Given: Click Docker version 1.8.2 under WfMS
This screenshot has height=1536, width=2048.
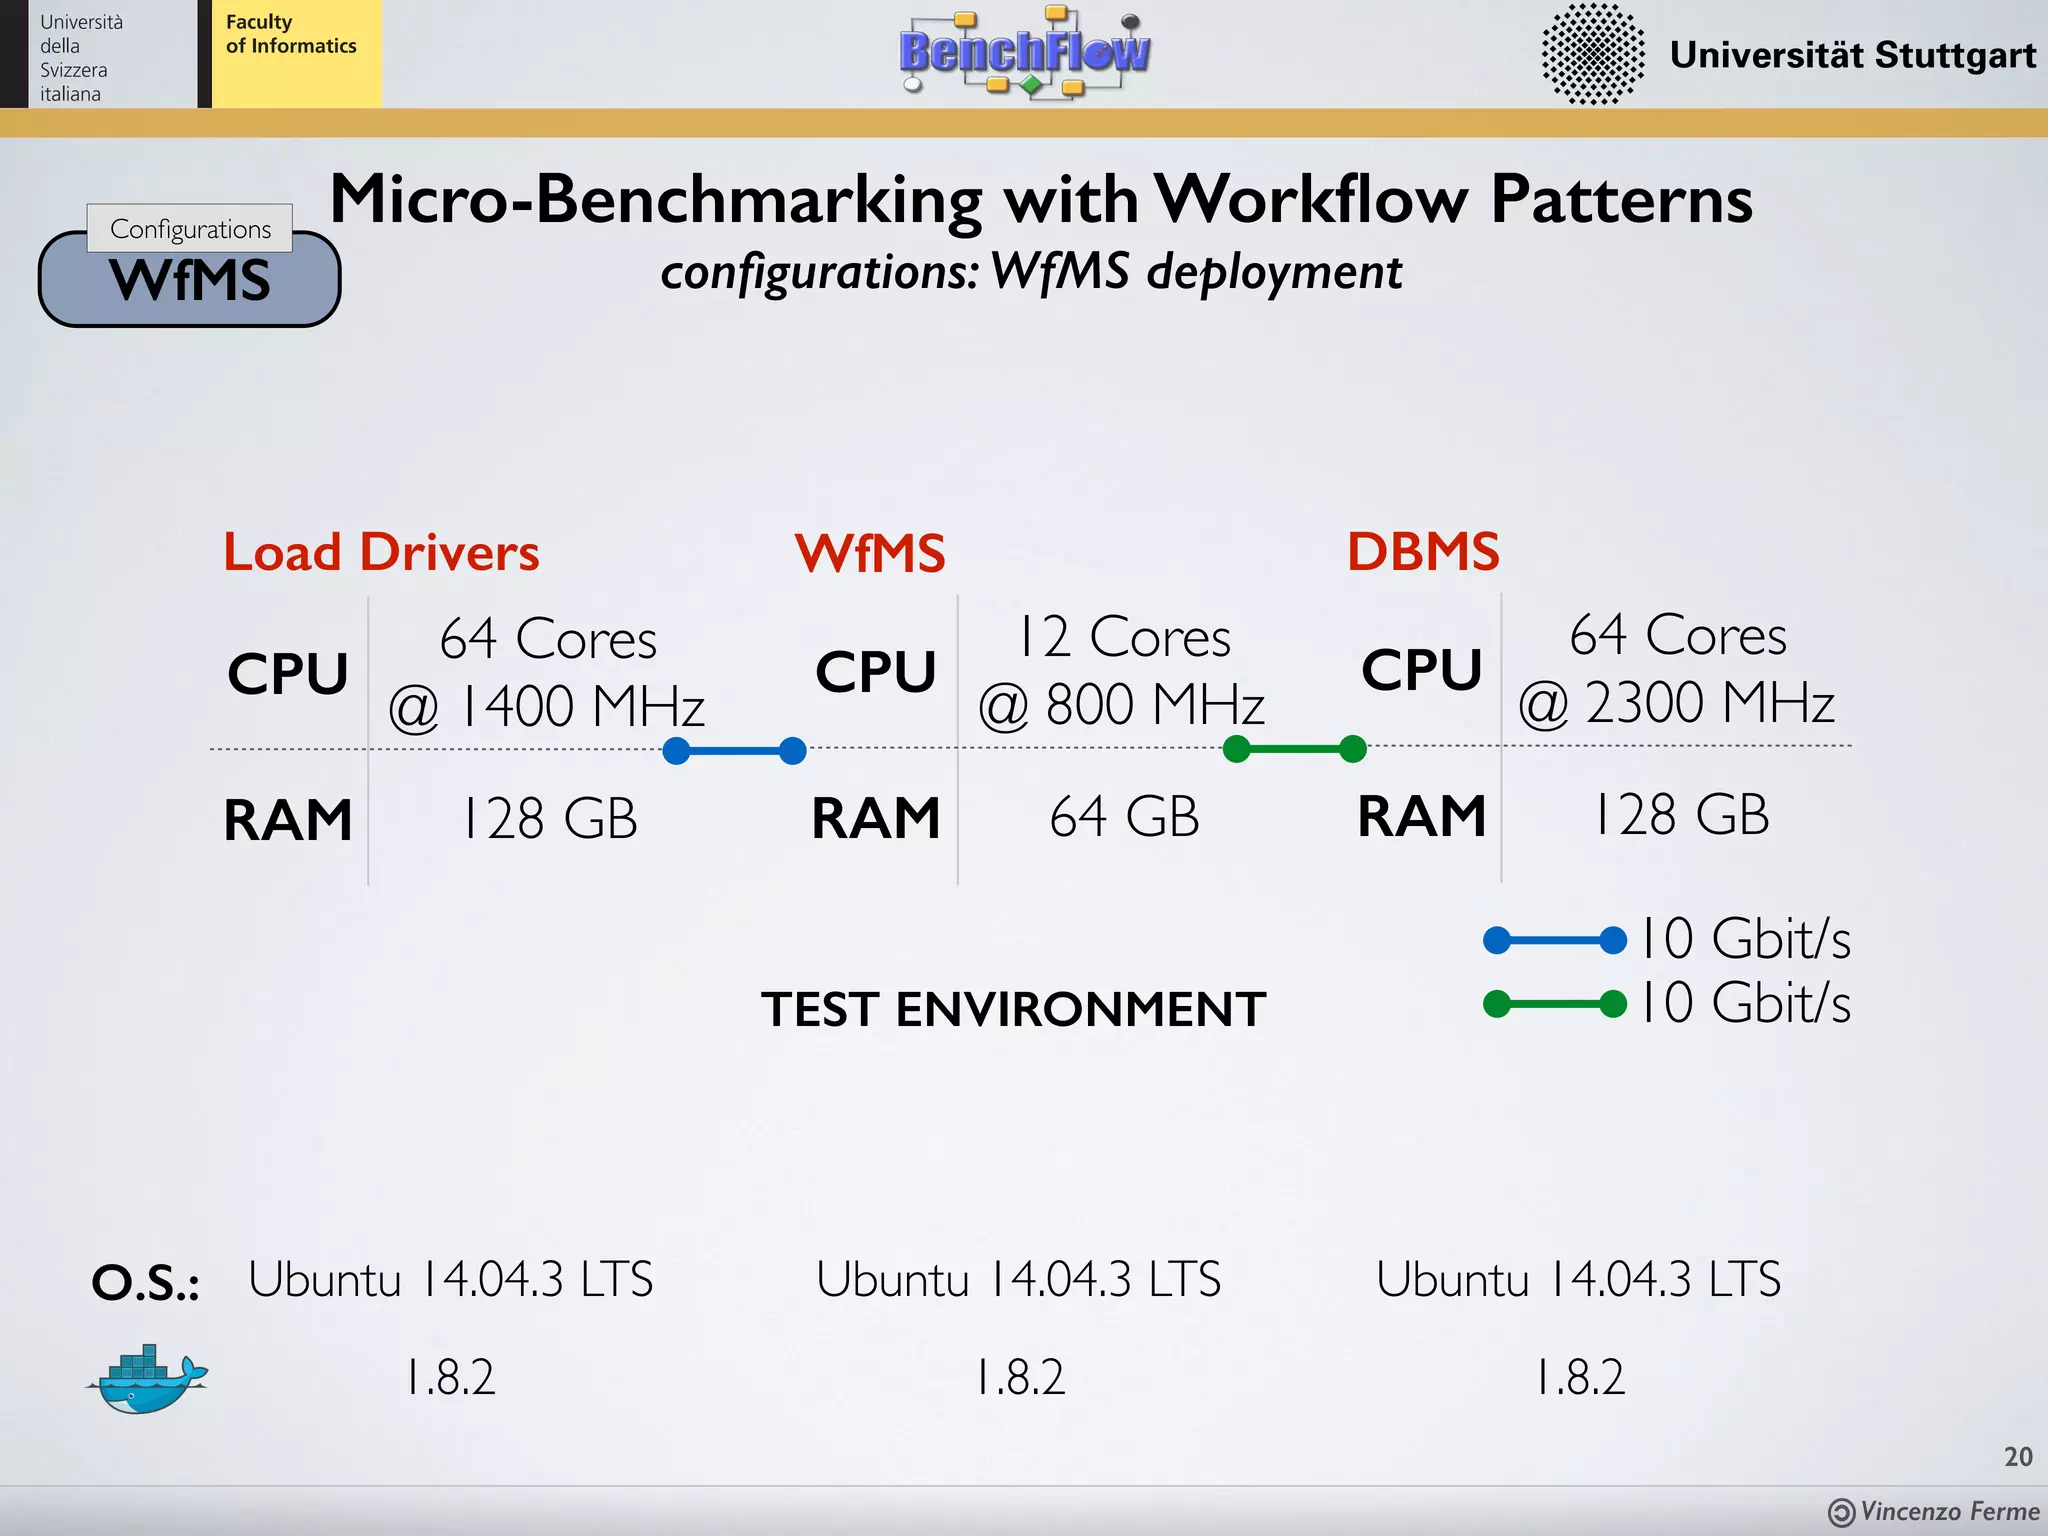Looking at the screenshot, I should (1020, 1377).
